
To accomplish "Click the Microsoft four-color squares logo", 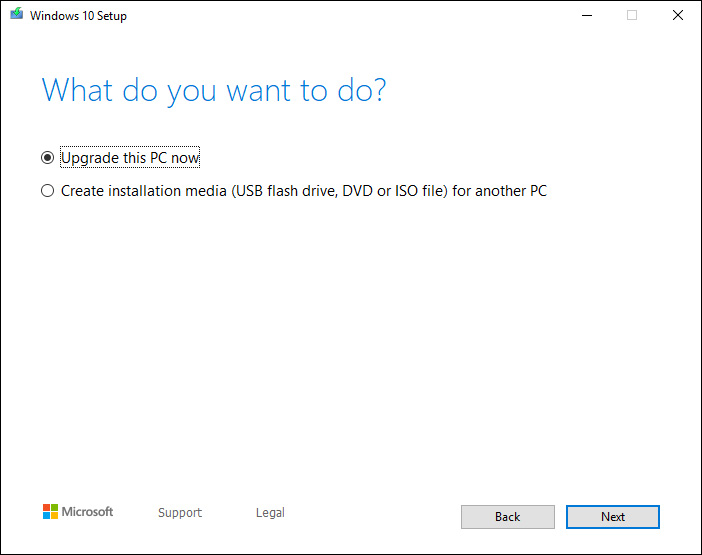I will pos(50,512).
